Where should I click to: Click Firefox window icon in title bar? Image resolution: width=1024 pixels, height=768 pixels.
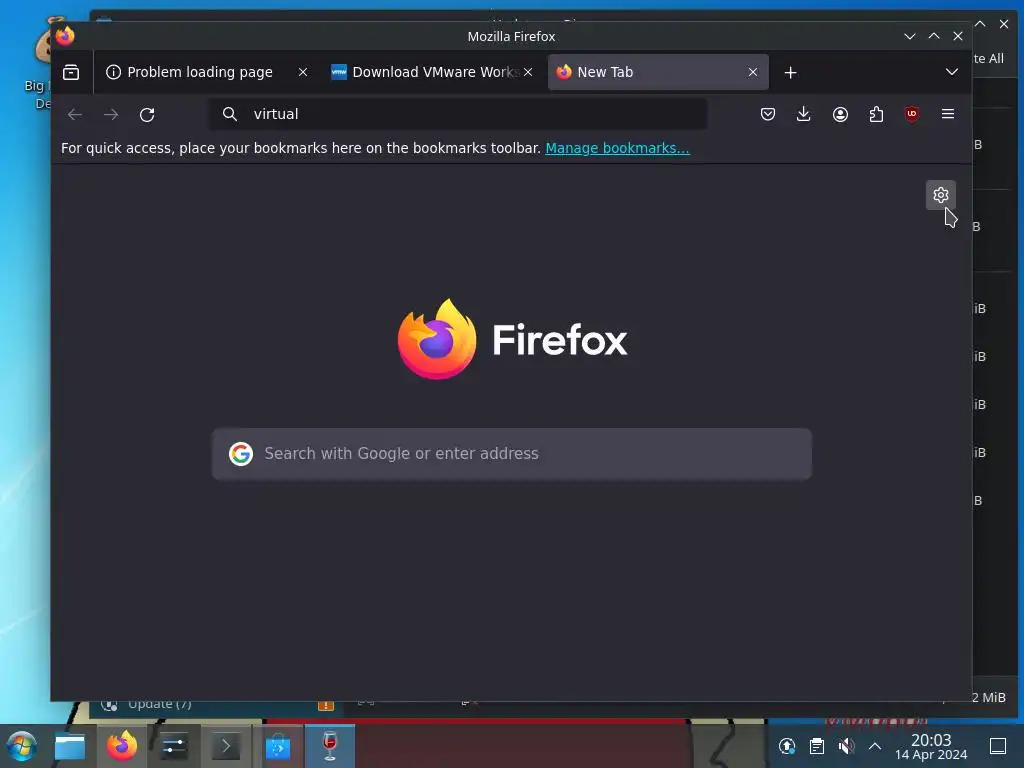(x=65, y=36)
